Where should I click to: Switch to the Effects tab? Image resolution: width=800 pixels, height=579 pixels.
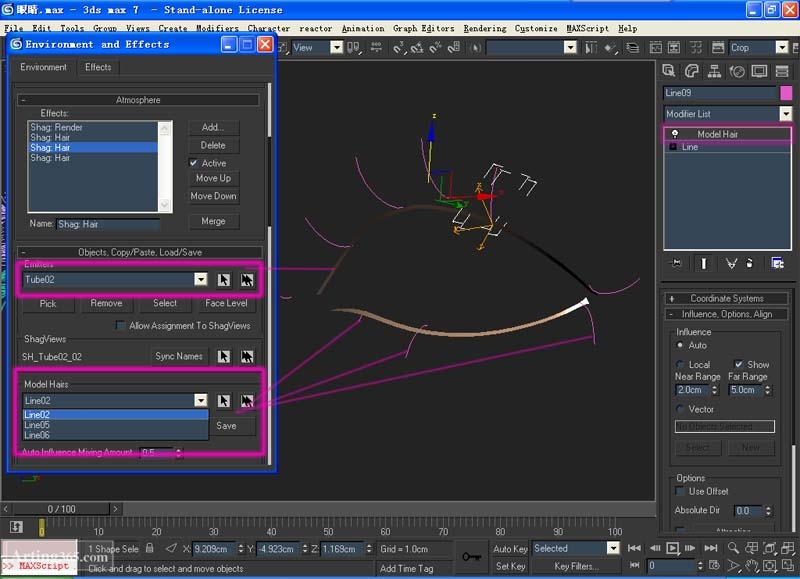98,67
